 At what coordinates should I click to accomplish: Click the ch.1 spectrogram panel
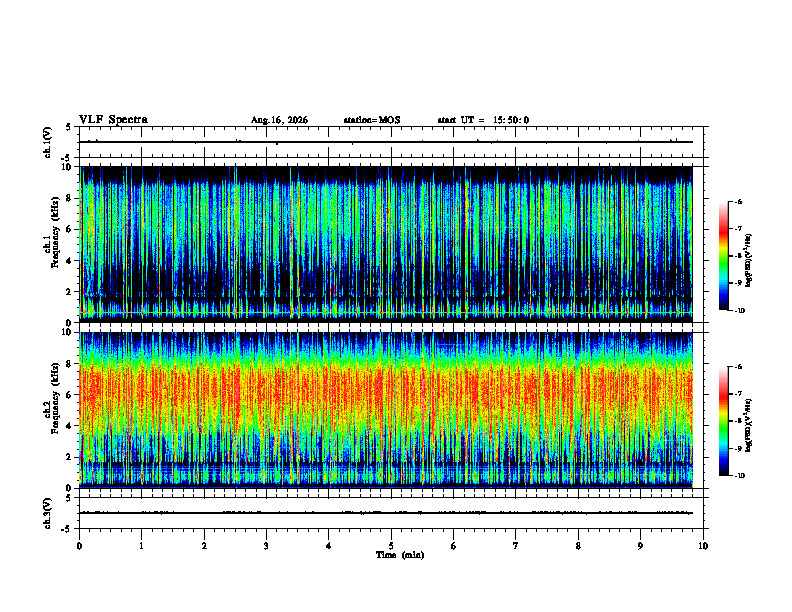[386, 244]
